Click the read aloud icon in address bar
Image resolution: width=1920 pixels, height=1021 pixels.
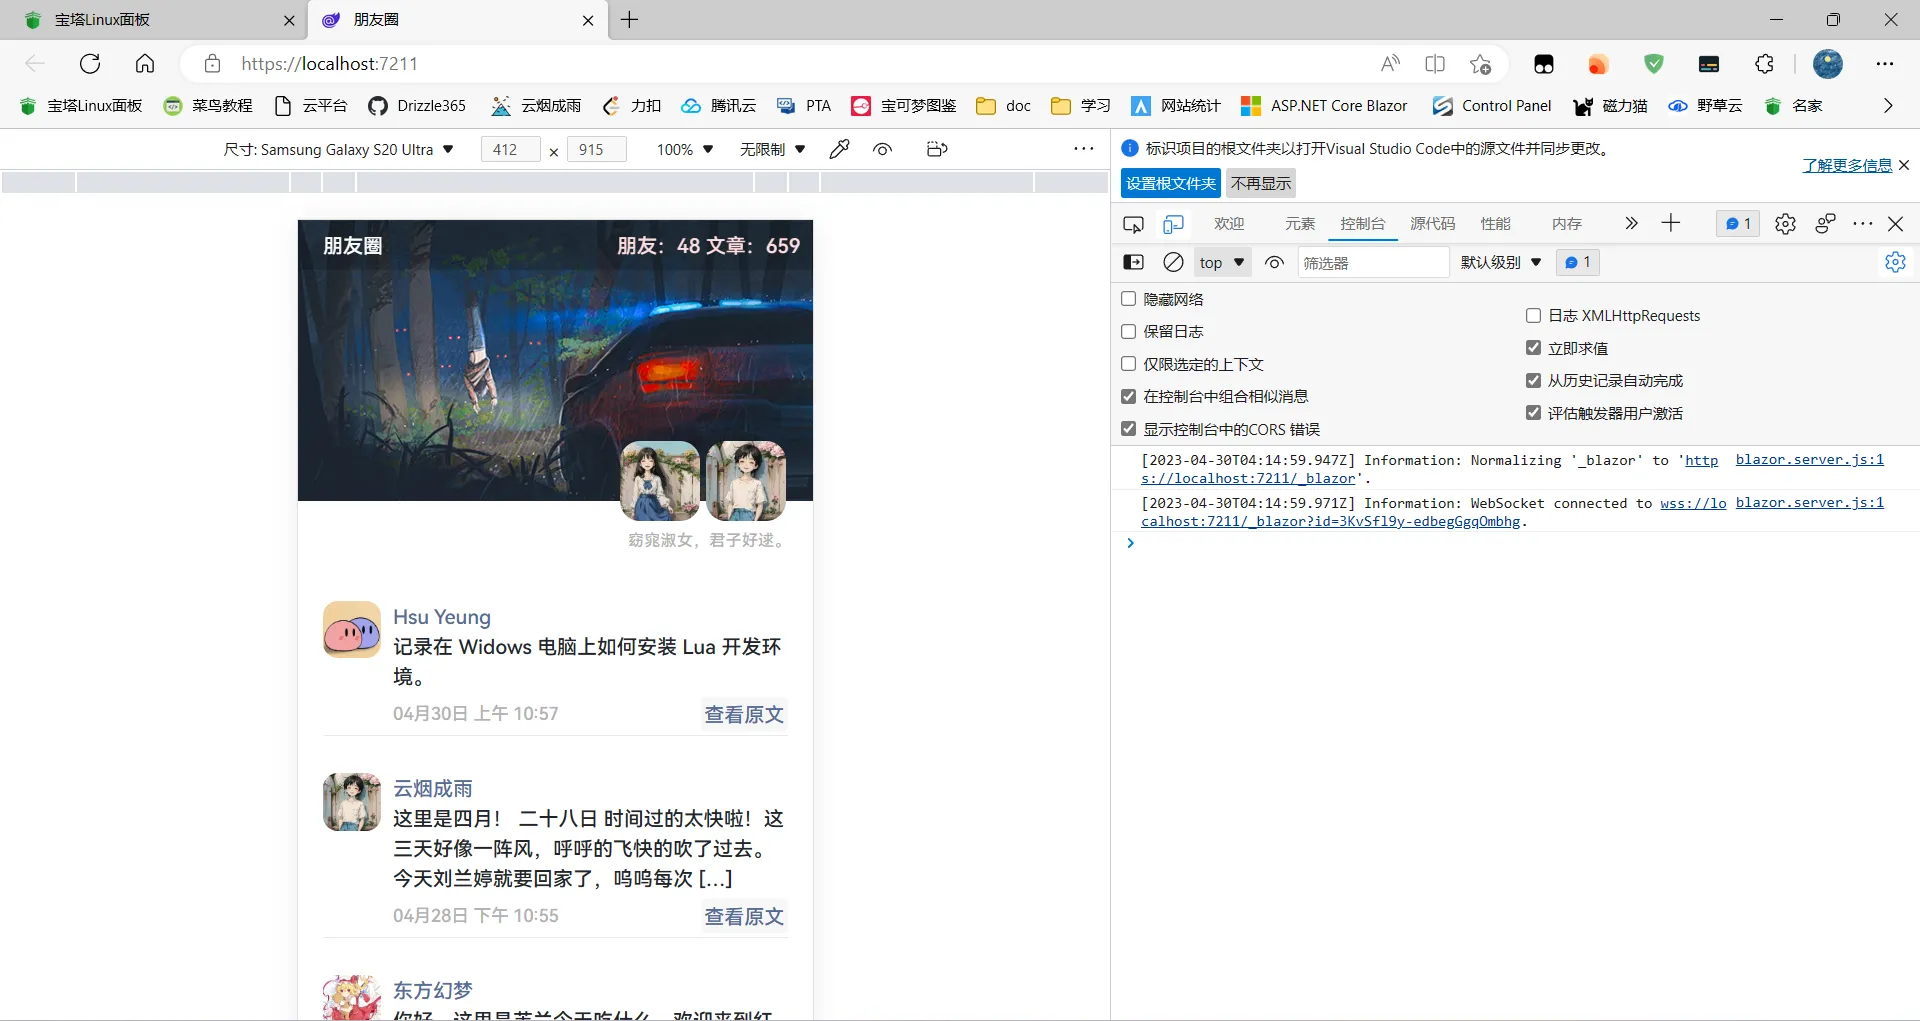coord(1390,64)
